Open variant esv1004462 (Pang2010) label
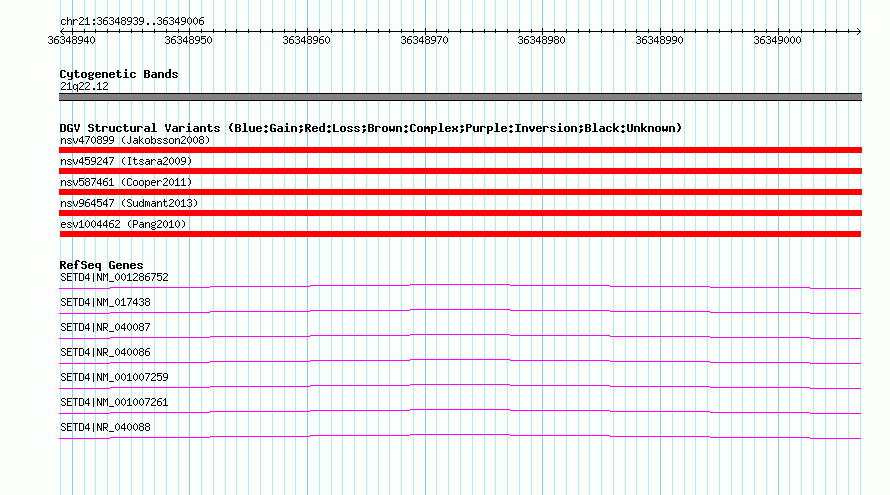Viewport: 890px width, 495px height. point(123,224)
